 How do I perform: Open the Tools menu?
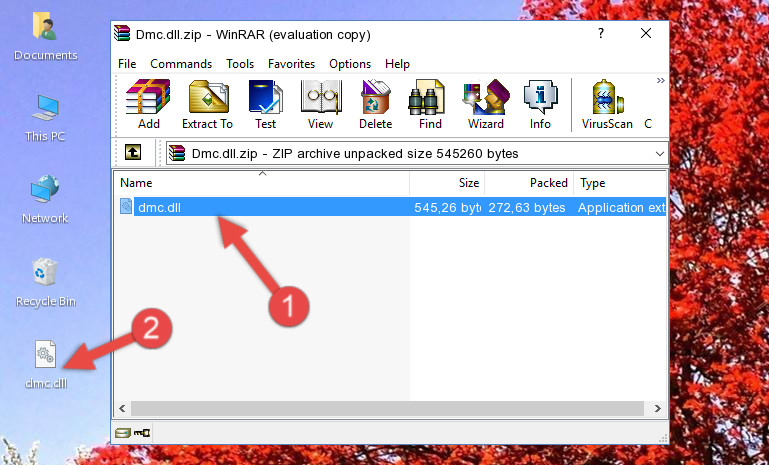pyautogui.click(x=240, y=64)
